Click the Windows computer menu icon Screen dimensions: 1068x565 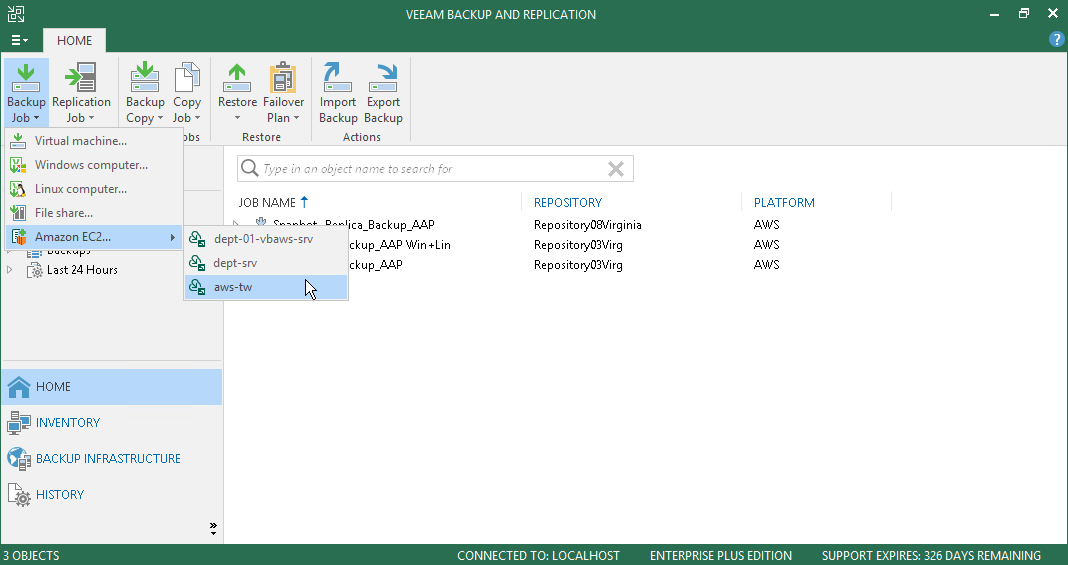pyautogui.click(x=18, y=165)
